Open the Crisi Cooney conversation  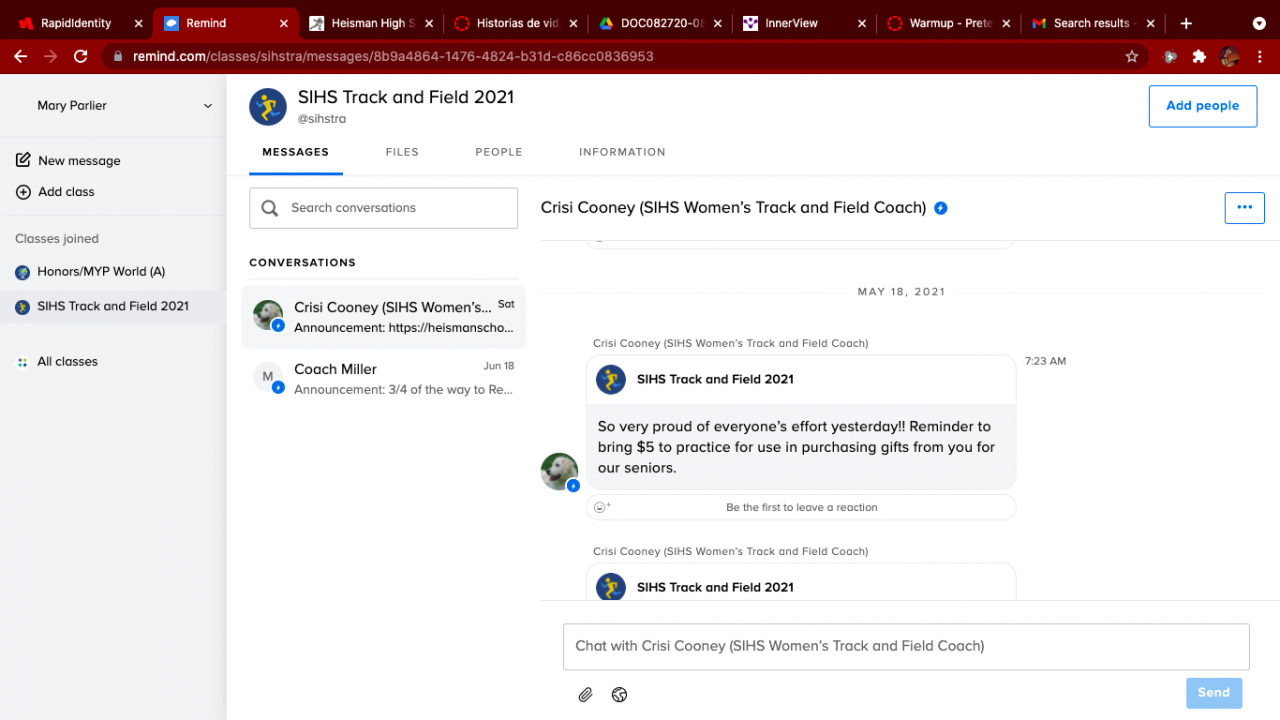[x=384, y=317]
